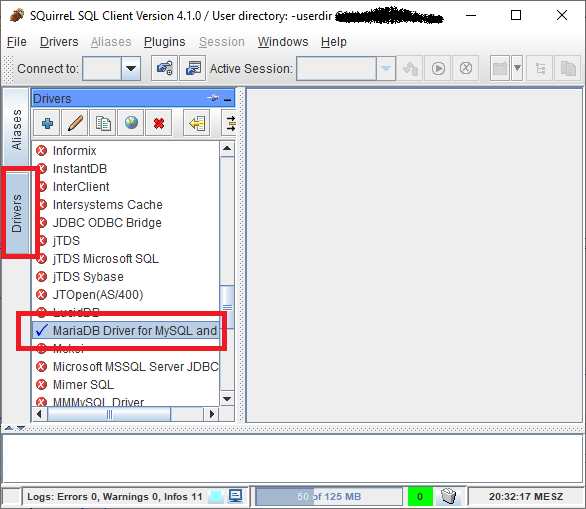The height and width of the screenshot is (509, 586).
Task: Click the log viewer monitor icon
Action: (235, 496)
